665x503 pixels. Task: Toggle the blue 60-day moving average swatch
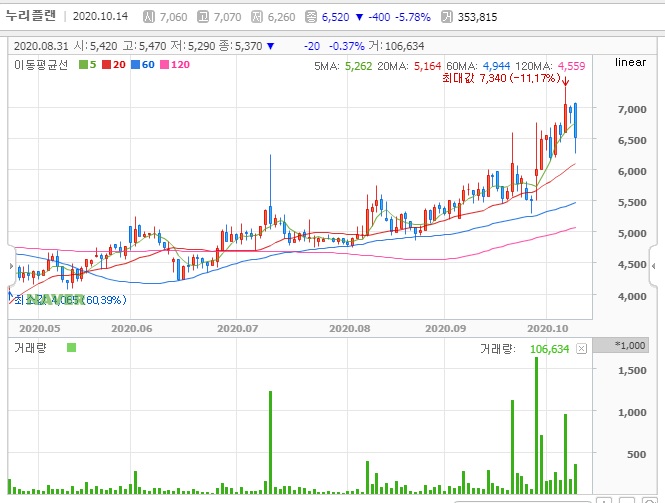tap(135, 64)
